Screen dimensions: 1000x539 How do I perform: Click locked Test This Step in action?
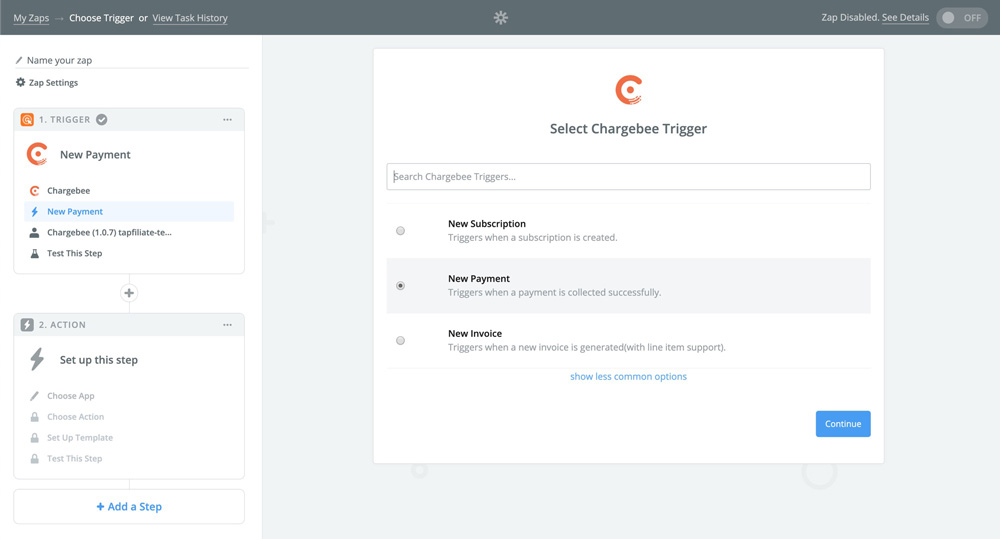(129, 459)
